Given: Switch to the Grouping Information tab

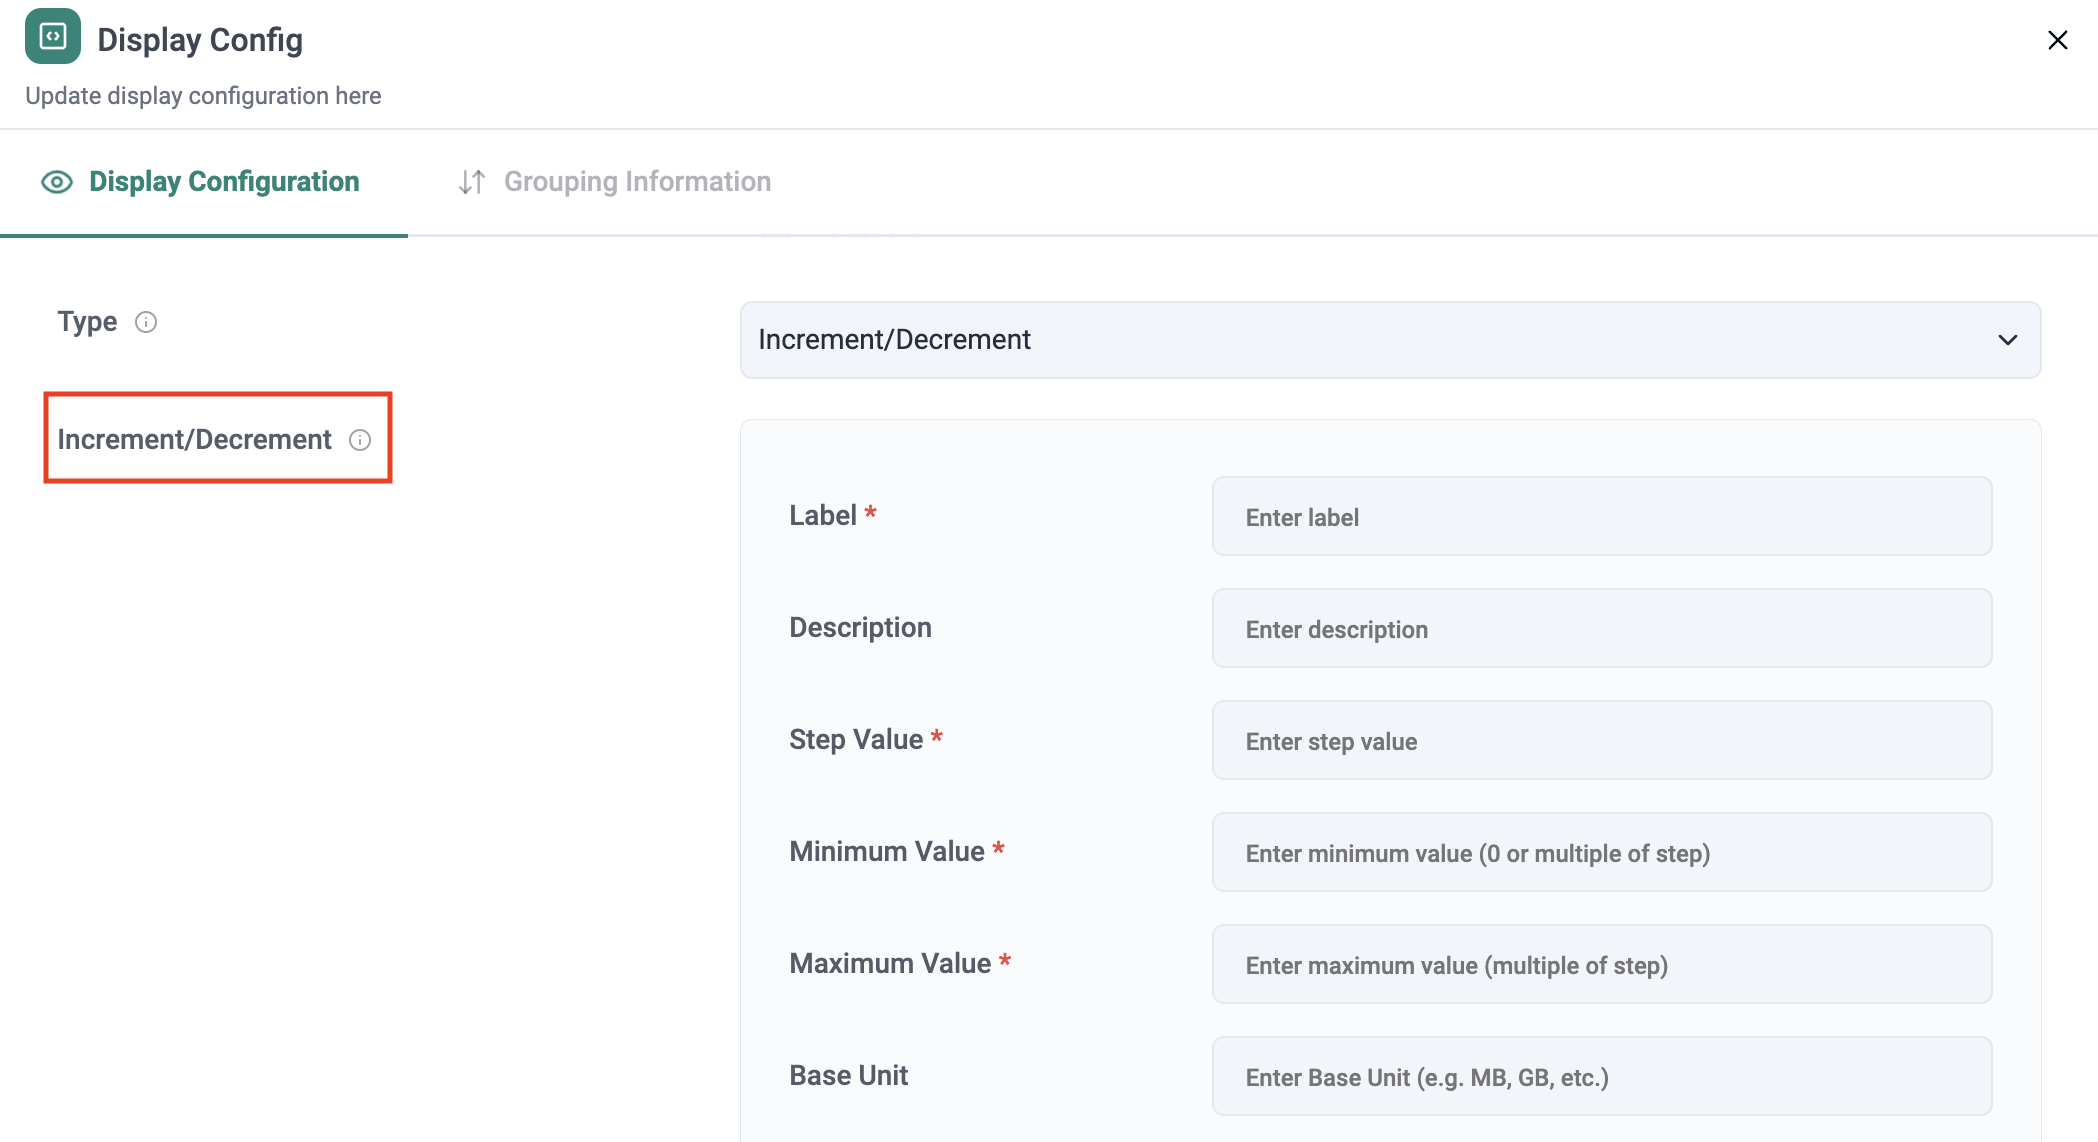Looking at the screenshot, I should click(x=636, y=182).
